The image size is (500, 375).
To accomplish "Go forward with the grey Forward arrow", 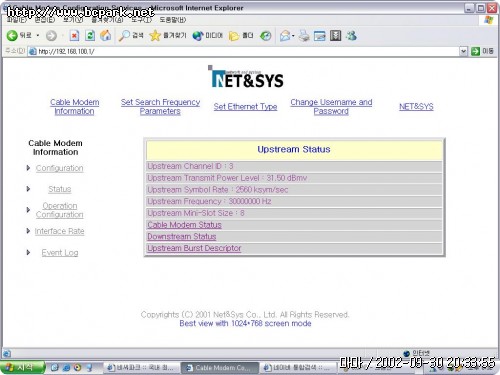I will [x=51, y=36].
